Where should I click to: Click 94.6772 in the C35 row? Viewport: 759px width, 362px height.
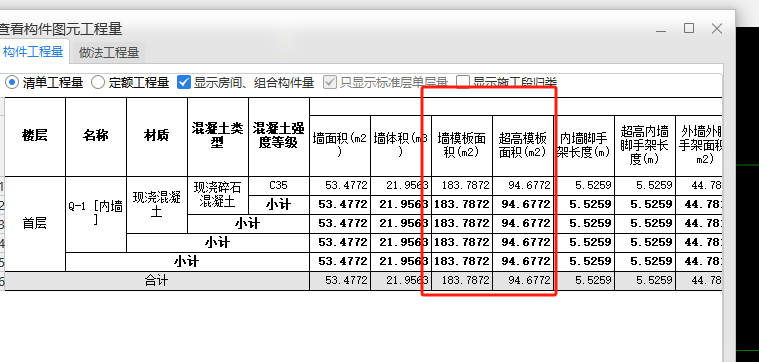pyautogui.click(x=523, y=185)
